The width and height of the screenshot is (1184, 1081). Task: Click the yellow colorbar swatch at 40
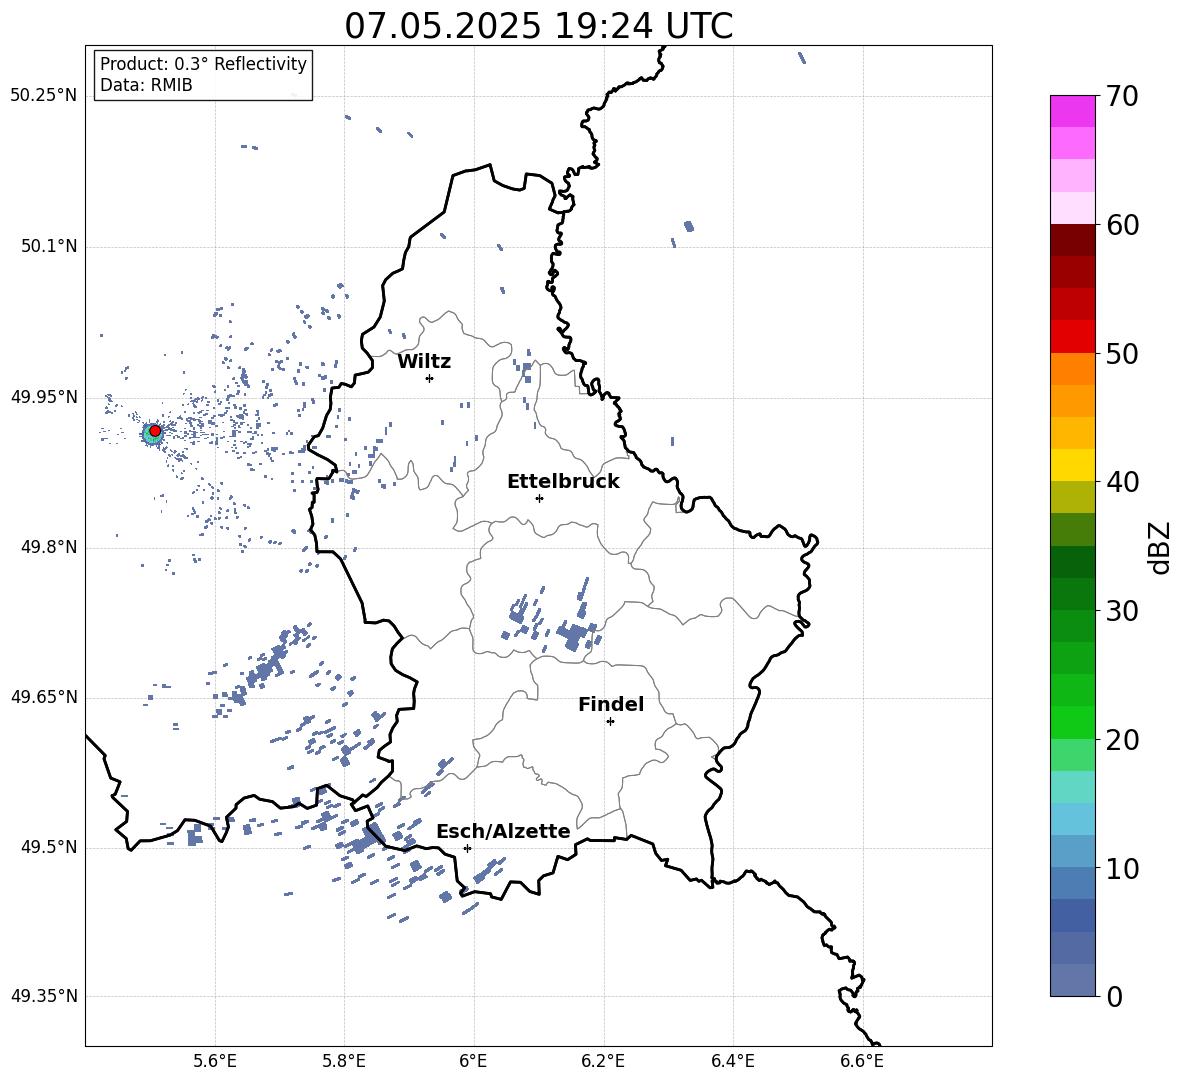1072,465
